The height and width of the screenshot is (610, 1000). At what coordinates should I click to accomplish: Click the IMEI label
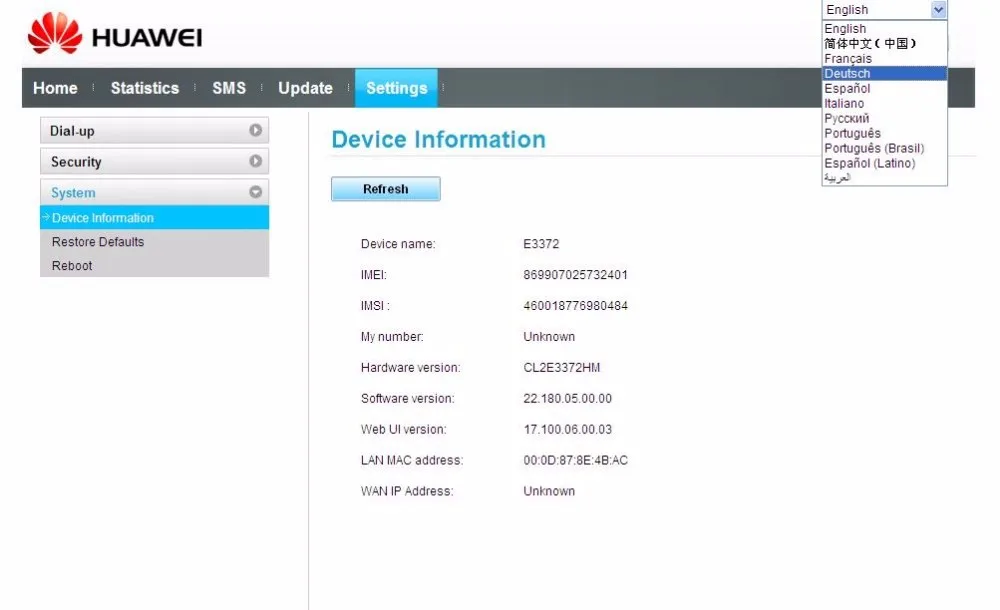[374, 274]
